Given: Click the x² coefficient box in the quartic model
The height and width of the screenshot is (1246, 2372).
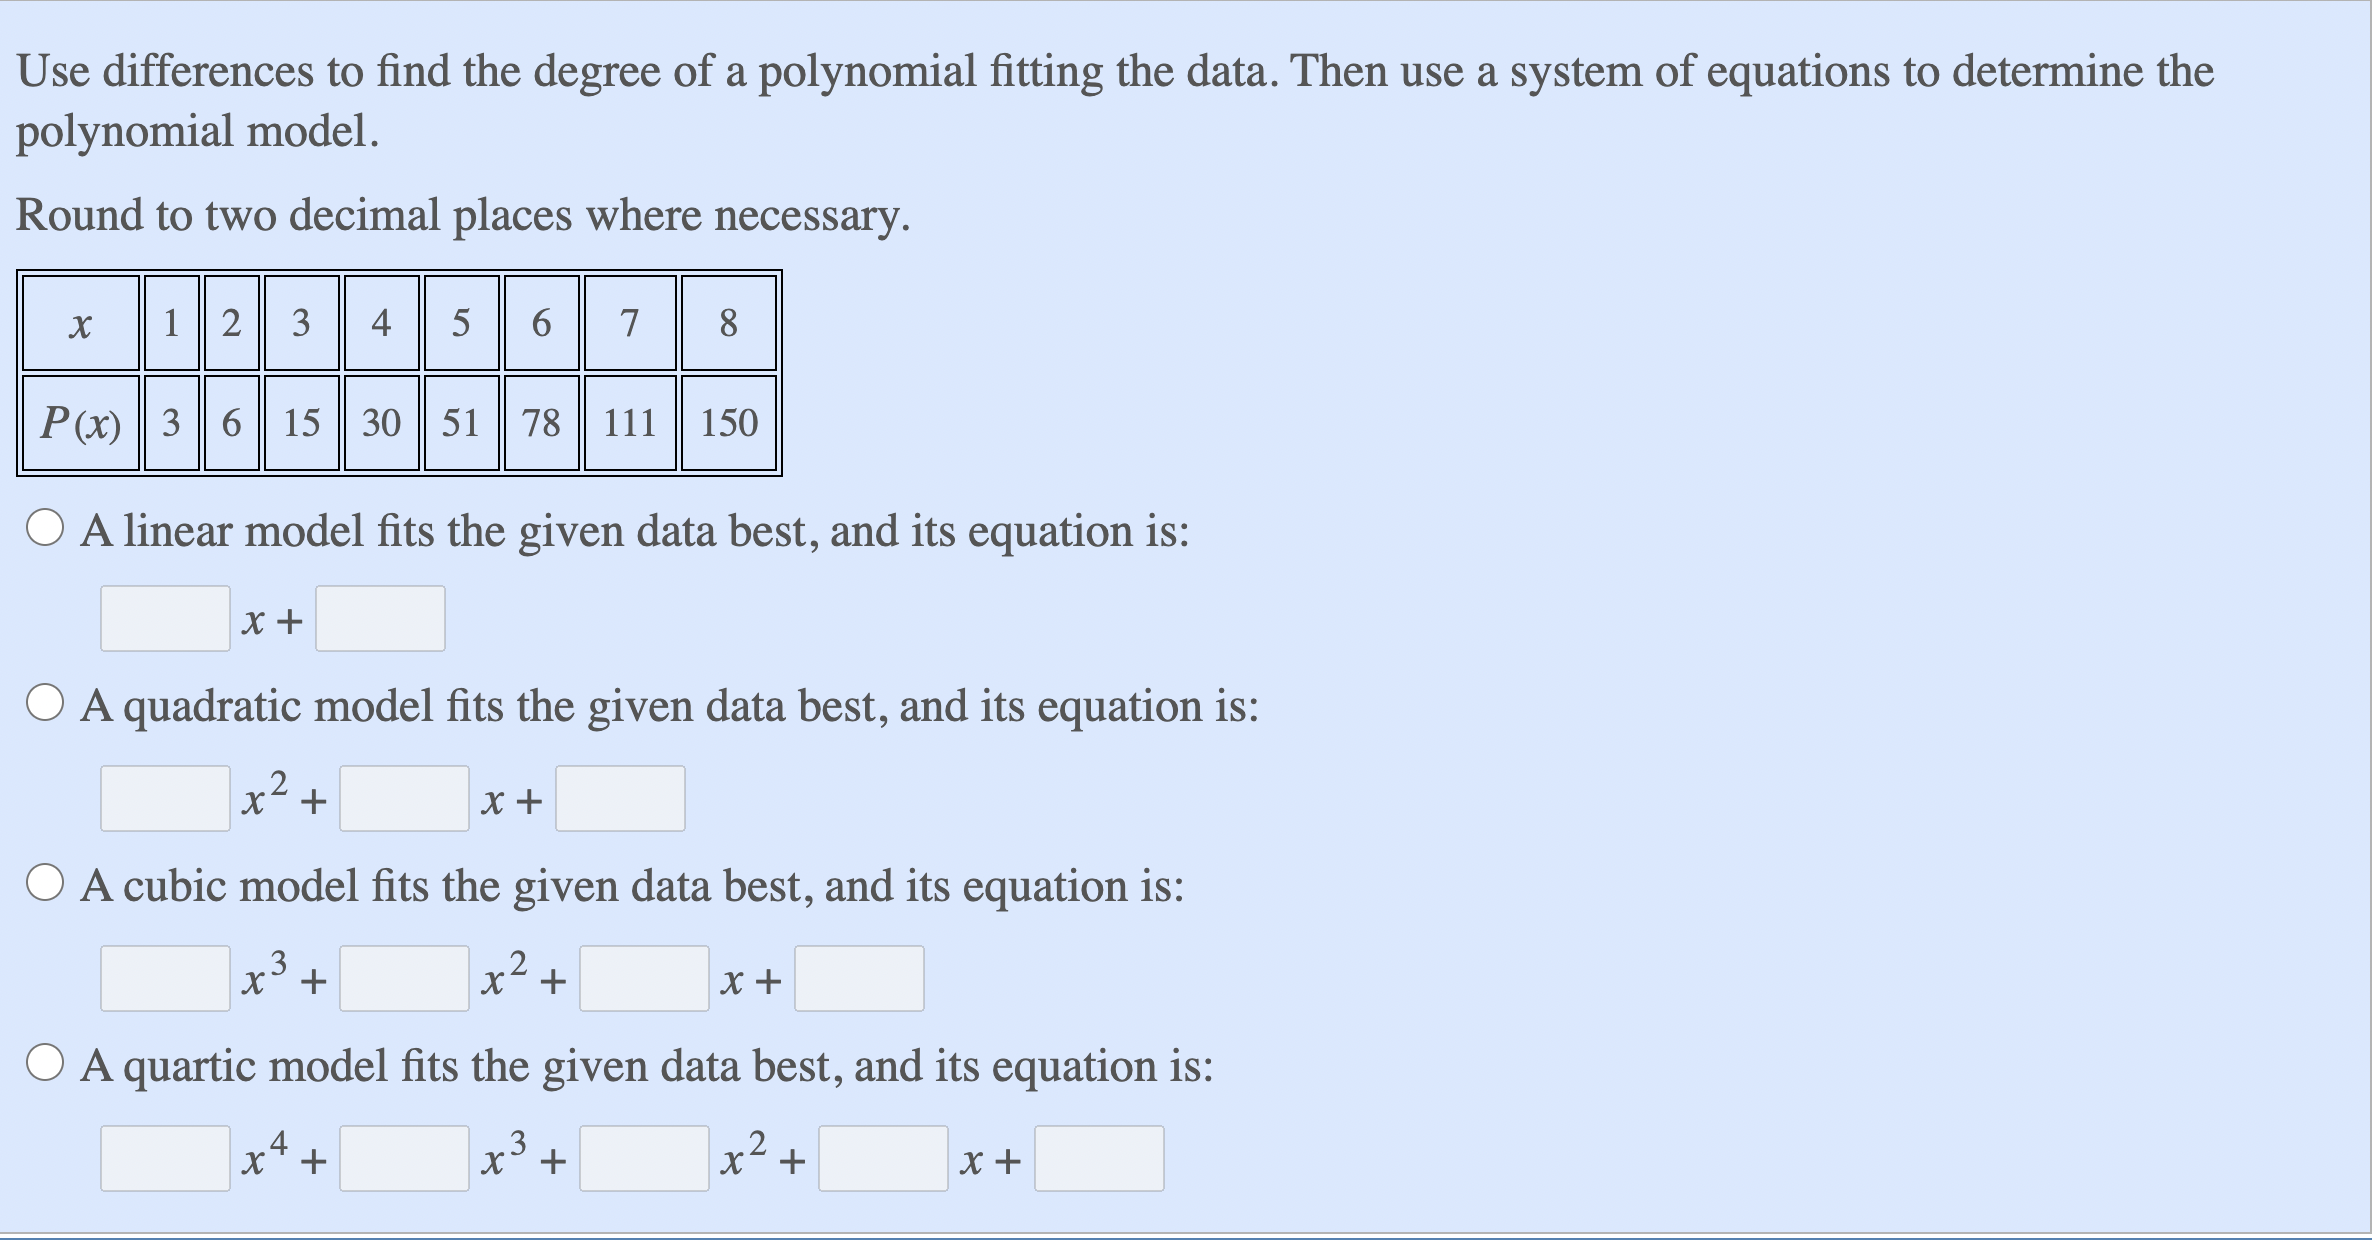Looking at the screenshot, I should click(x=645, y=1157).
